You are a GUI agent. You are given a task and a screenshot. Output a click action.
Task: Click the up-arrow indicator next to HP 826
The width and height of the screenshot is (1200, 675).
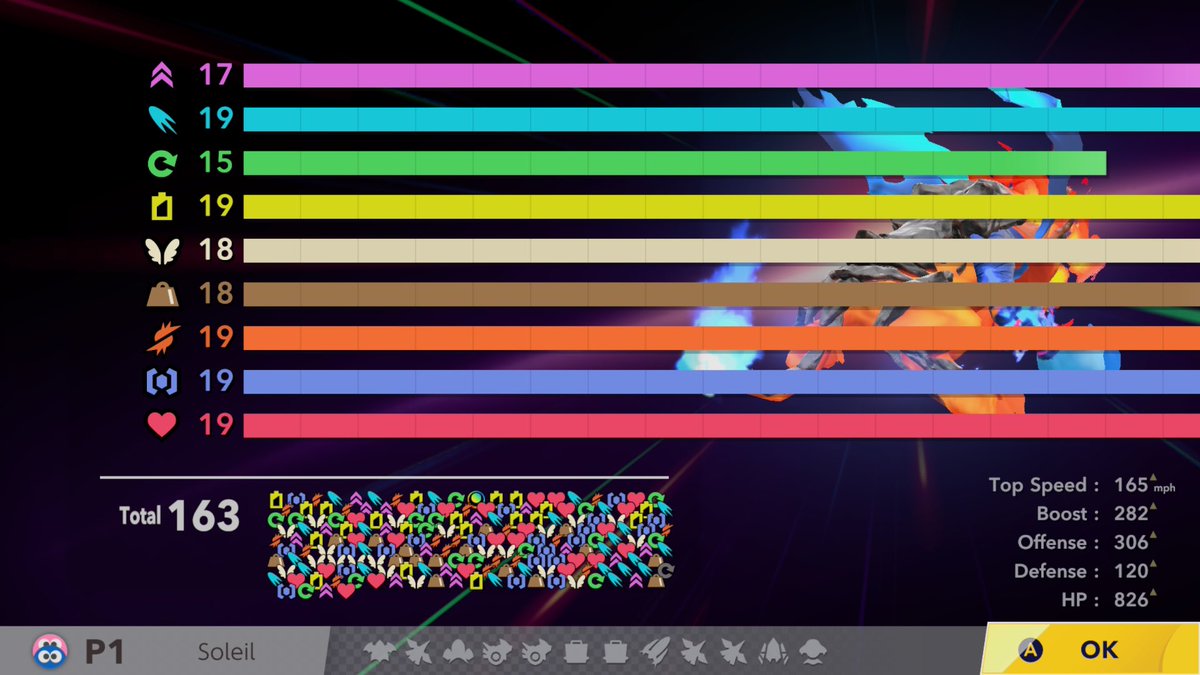click(x=1155, y=594)
